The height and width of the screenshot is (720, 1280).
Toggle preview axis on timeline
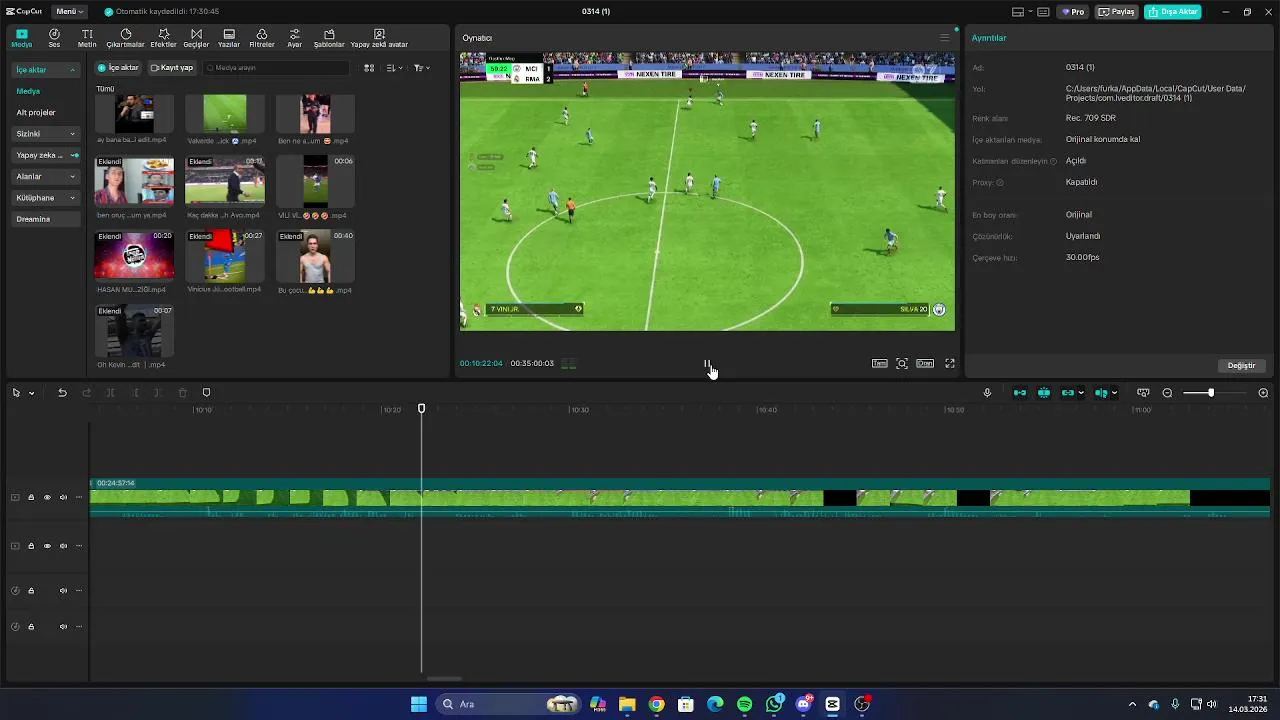click(1101, 393)
